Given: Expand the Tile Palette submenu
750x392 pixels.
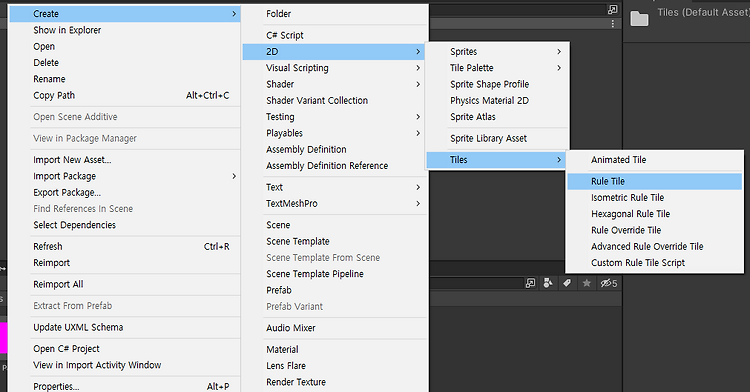Looking at the screenshot, I should (x=497, y=68).
